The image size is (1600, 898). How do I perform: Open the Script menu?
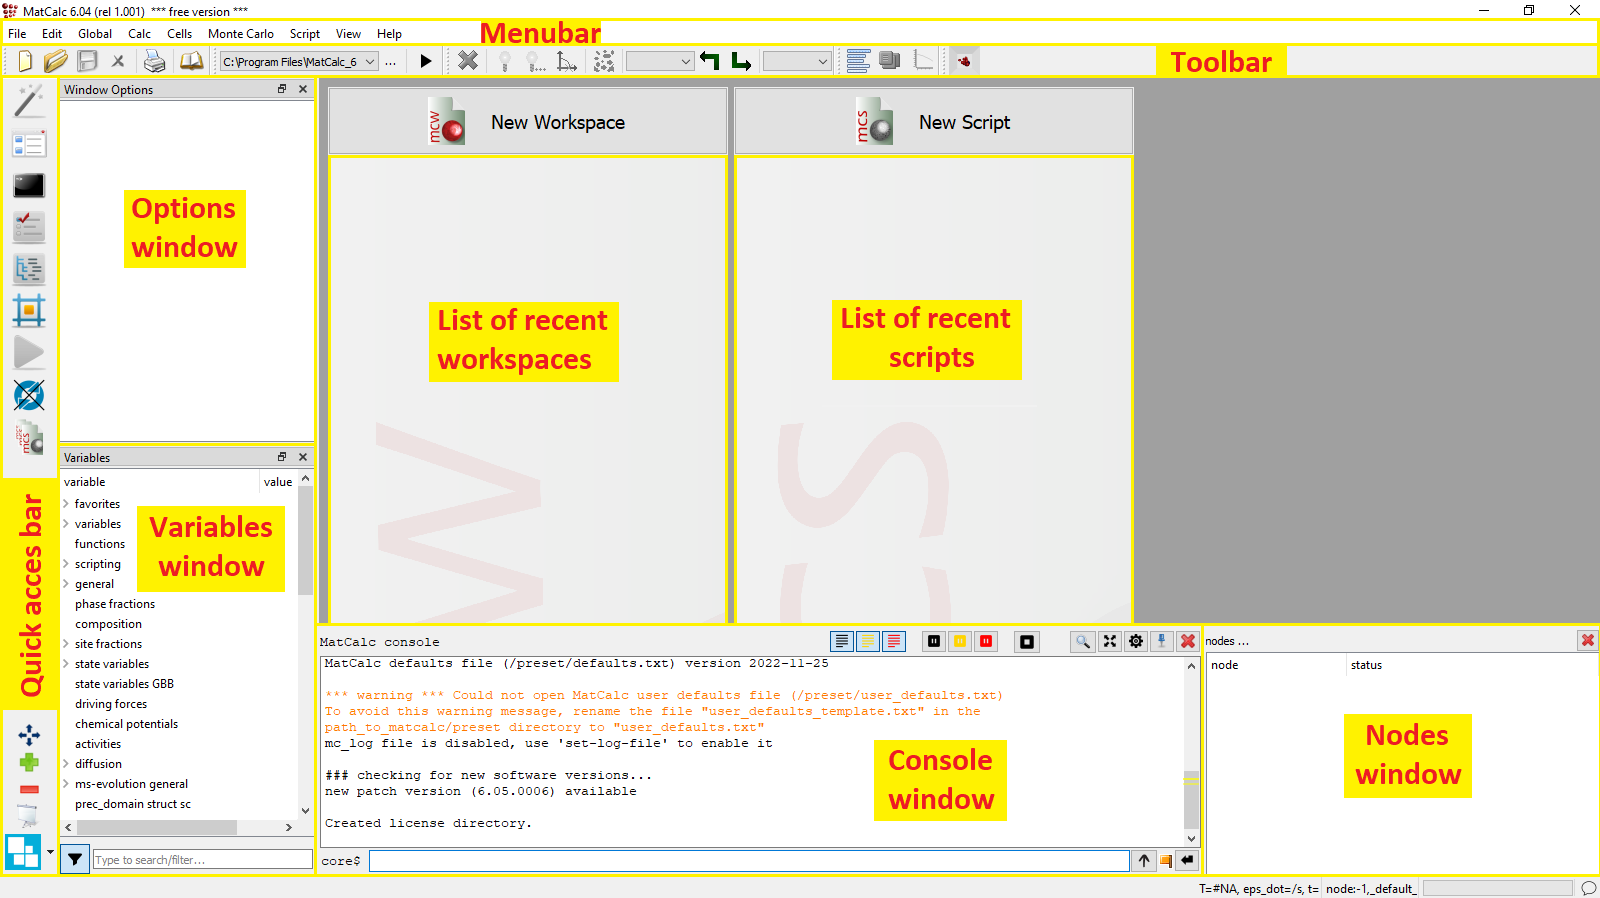[x=304, y=34]
